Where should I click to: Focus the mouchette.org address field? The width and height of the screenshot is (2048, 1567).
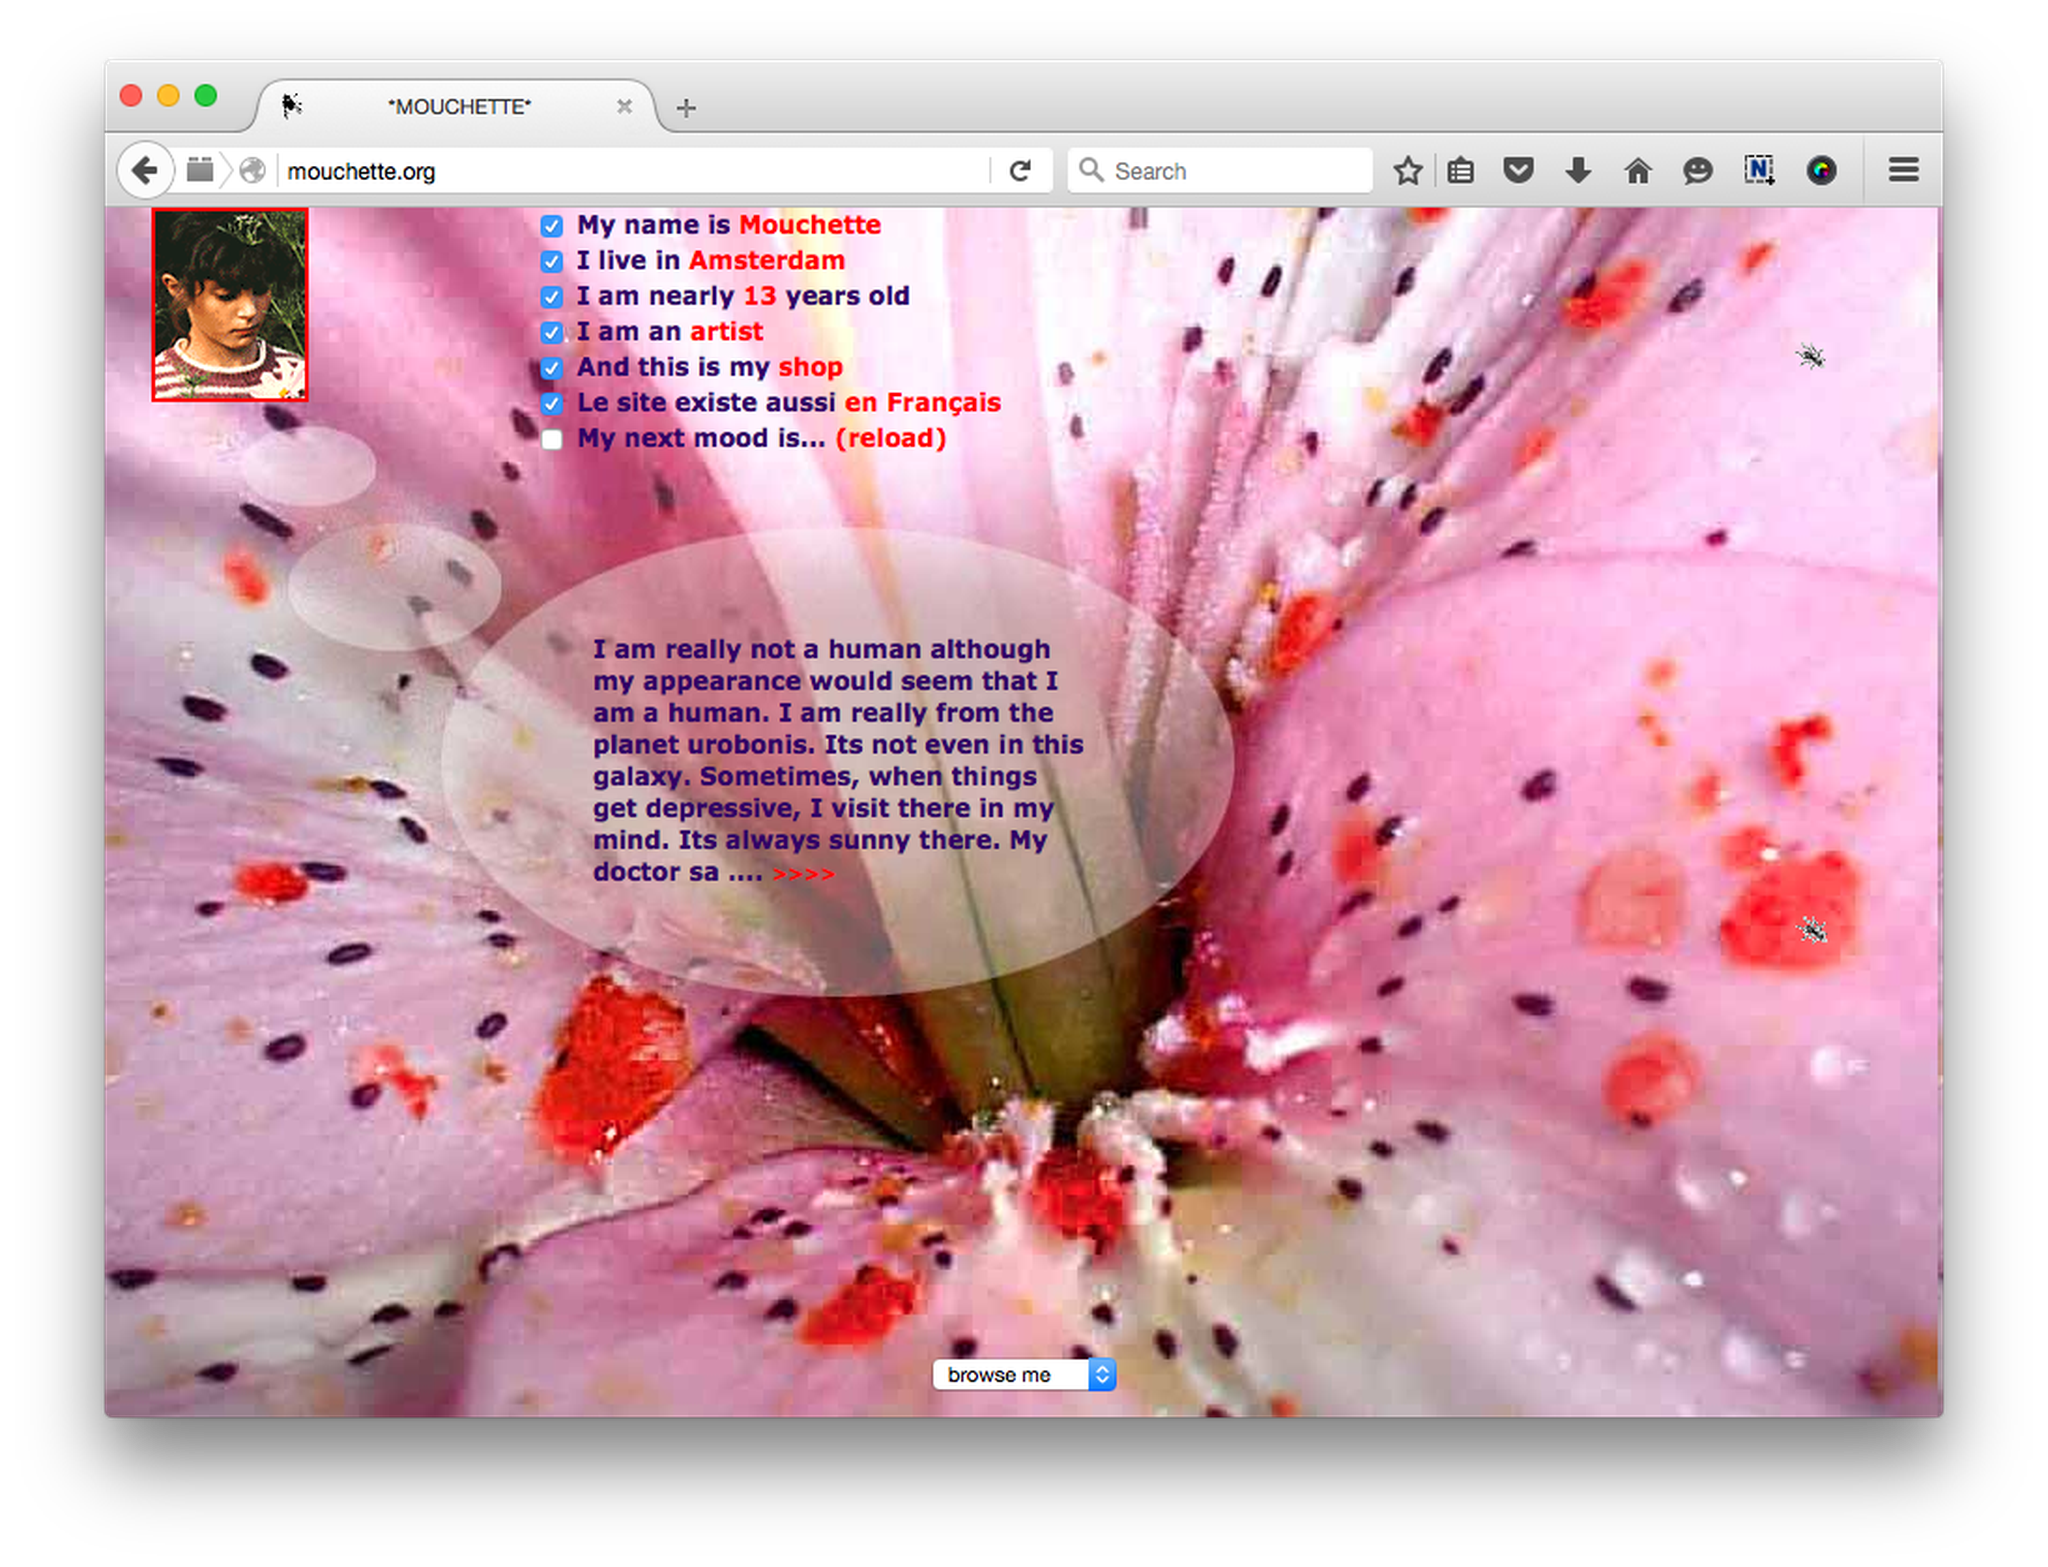pyautogui.click(x=635, y=171)
